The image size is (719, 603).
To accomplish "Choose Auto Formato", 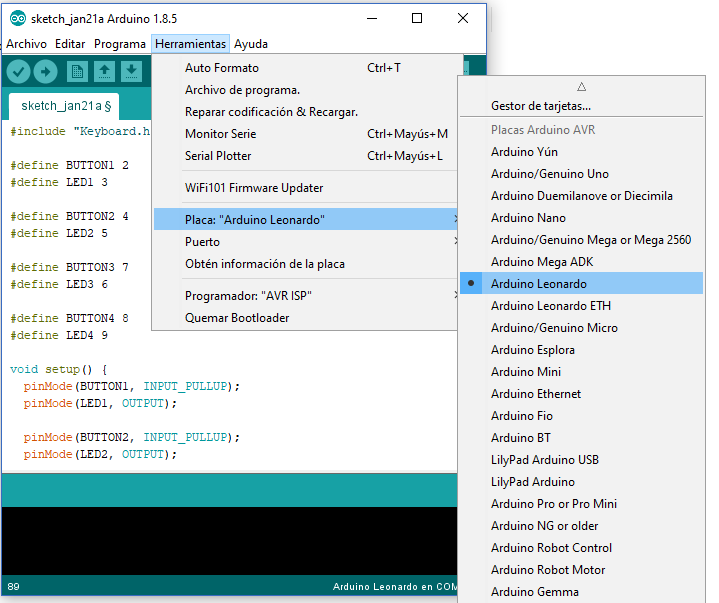I will pos(305,68).
